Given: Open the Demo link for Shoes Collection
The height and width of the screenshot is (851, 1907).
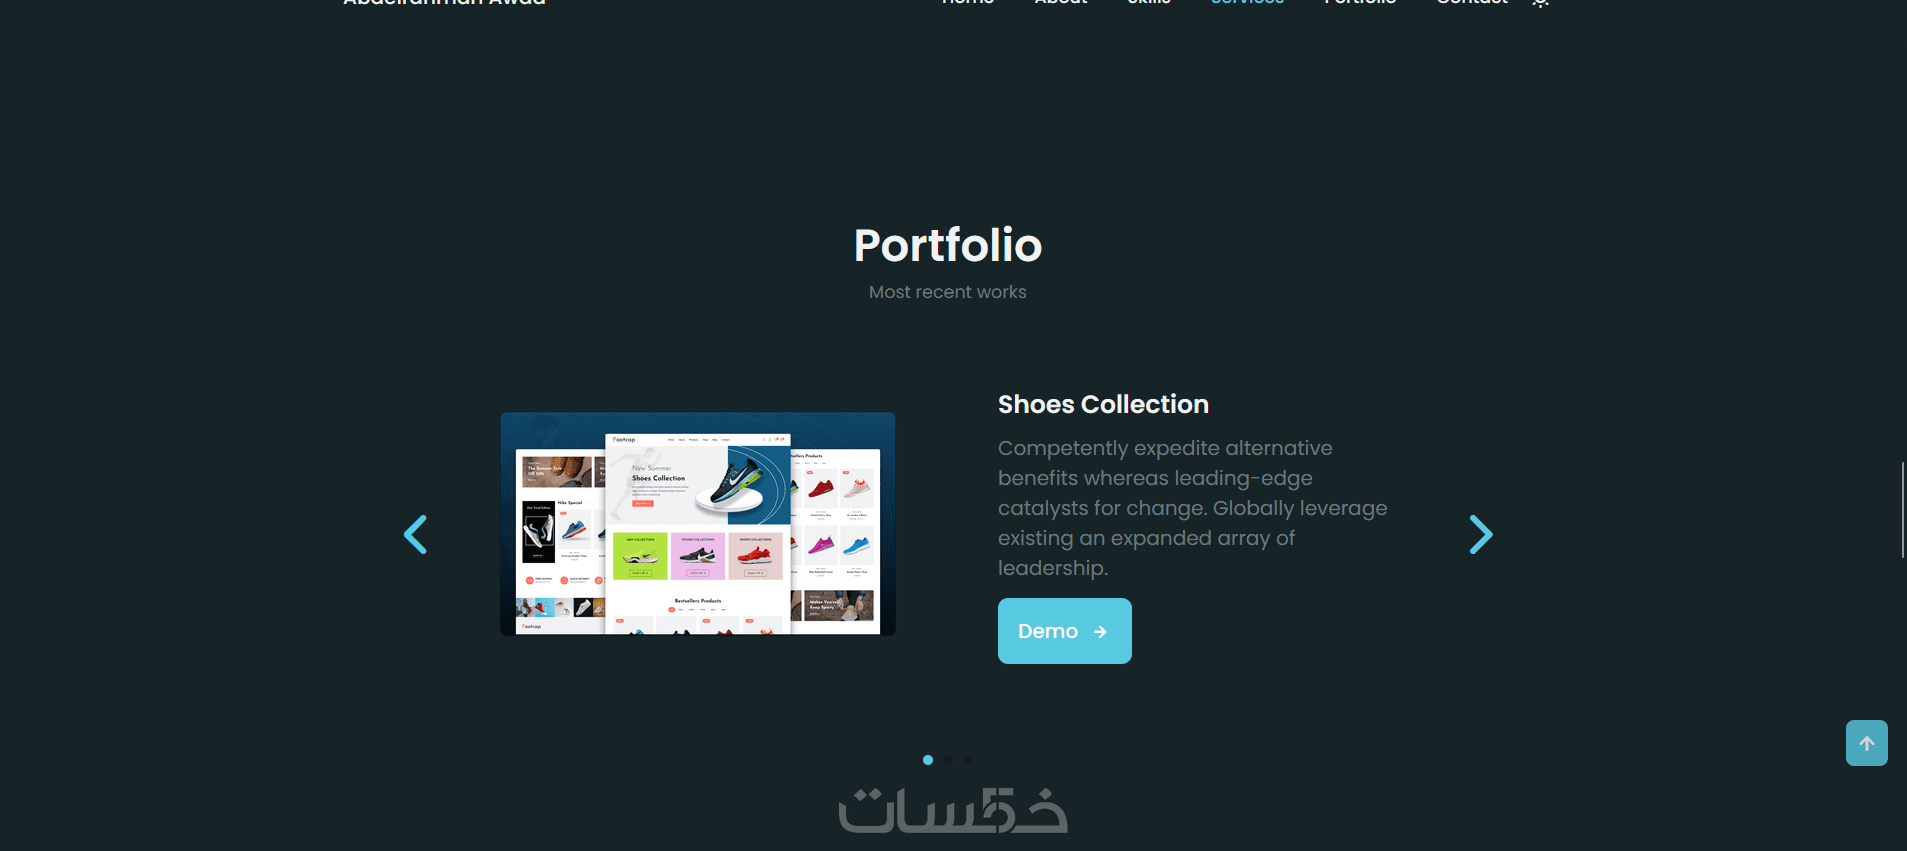Looking at the screenshot, I should [x=1064, y=631].
